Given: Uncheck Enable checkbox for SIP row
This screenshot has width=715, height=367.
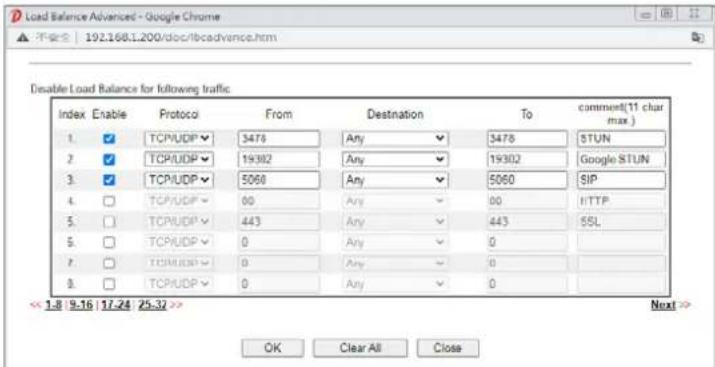Looking at the screenshot, I should pos(109,181).
